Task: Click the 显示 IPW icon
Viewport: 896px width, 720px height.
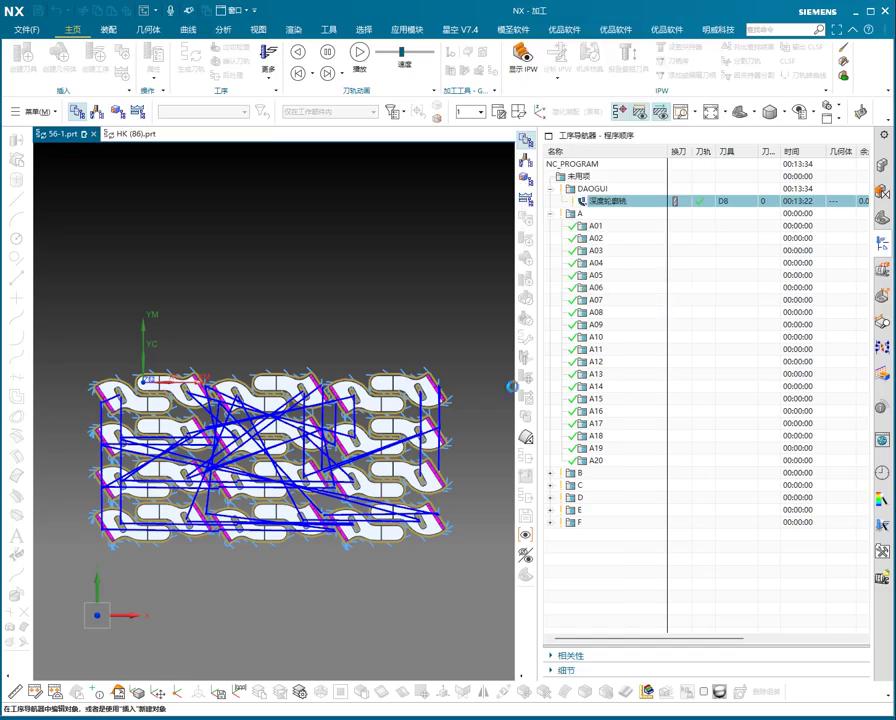Action: (x=522, y=55)
